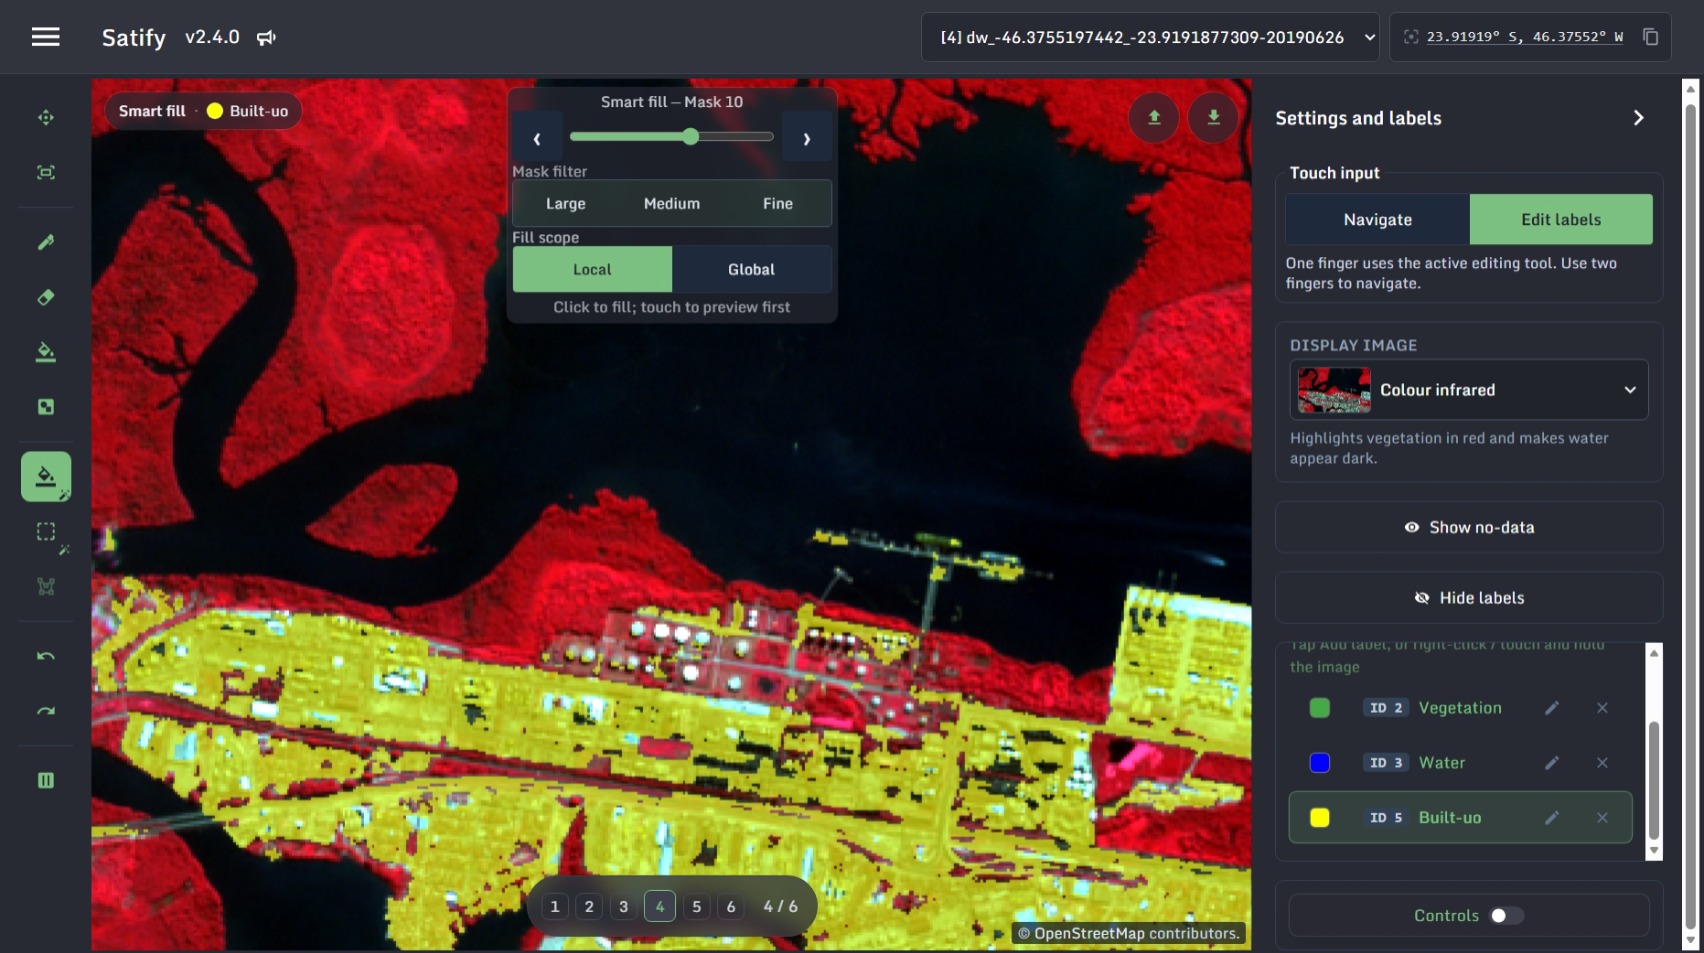Image resolution: width=1704 pixels, height=953 pixels.
Task: Toggle Show no-data visibility
Action: 1469,527
